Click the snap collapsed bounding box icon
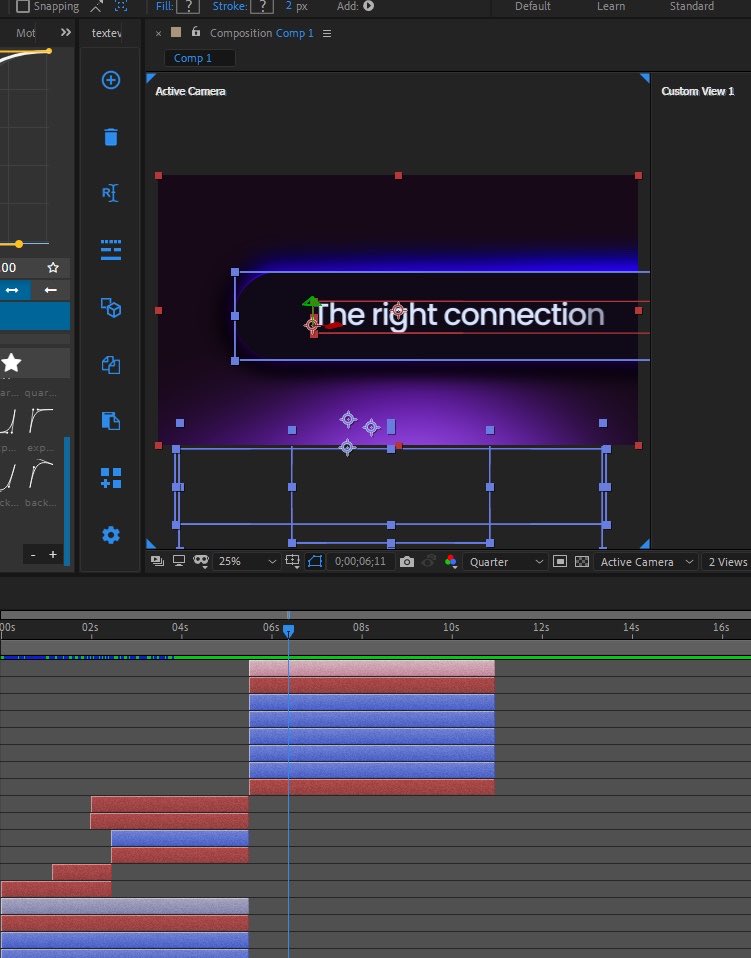This screenshot has width=751, height=958. 121,6
